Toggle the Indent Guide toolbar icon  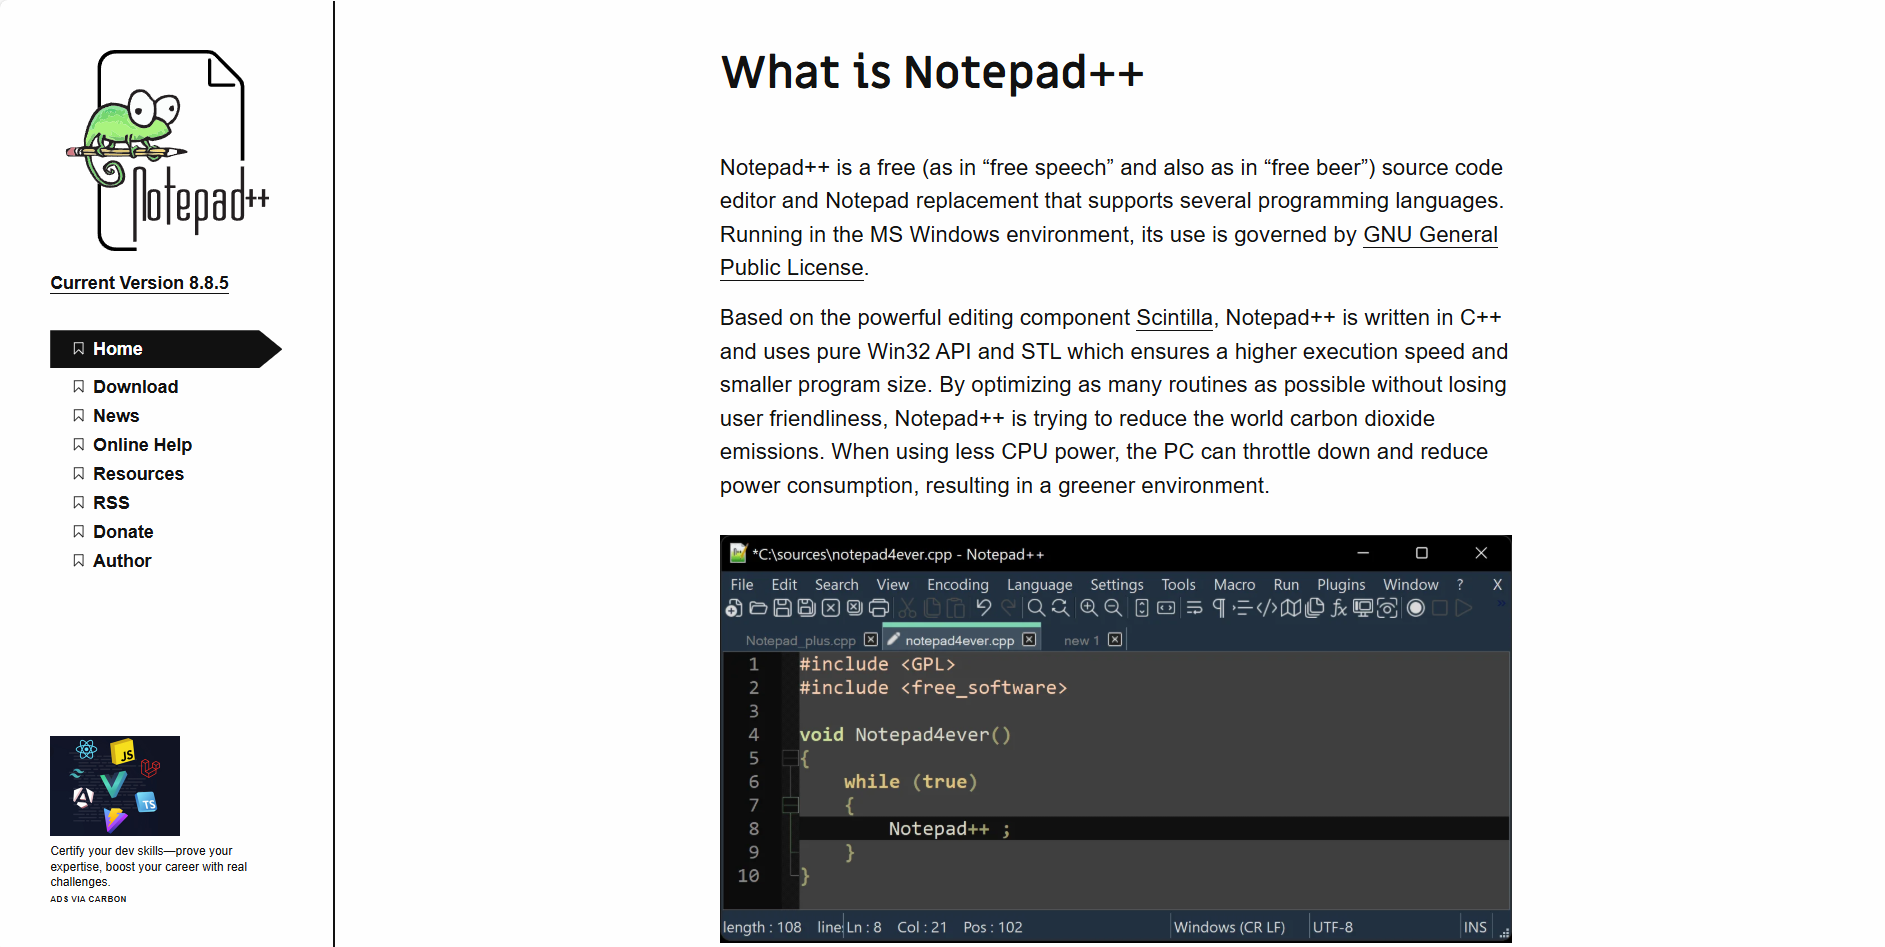[1242, 608]
